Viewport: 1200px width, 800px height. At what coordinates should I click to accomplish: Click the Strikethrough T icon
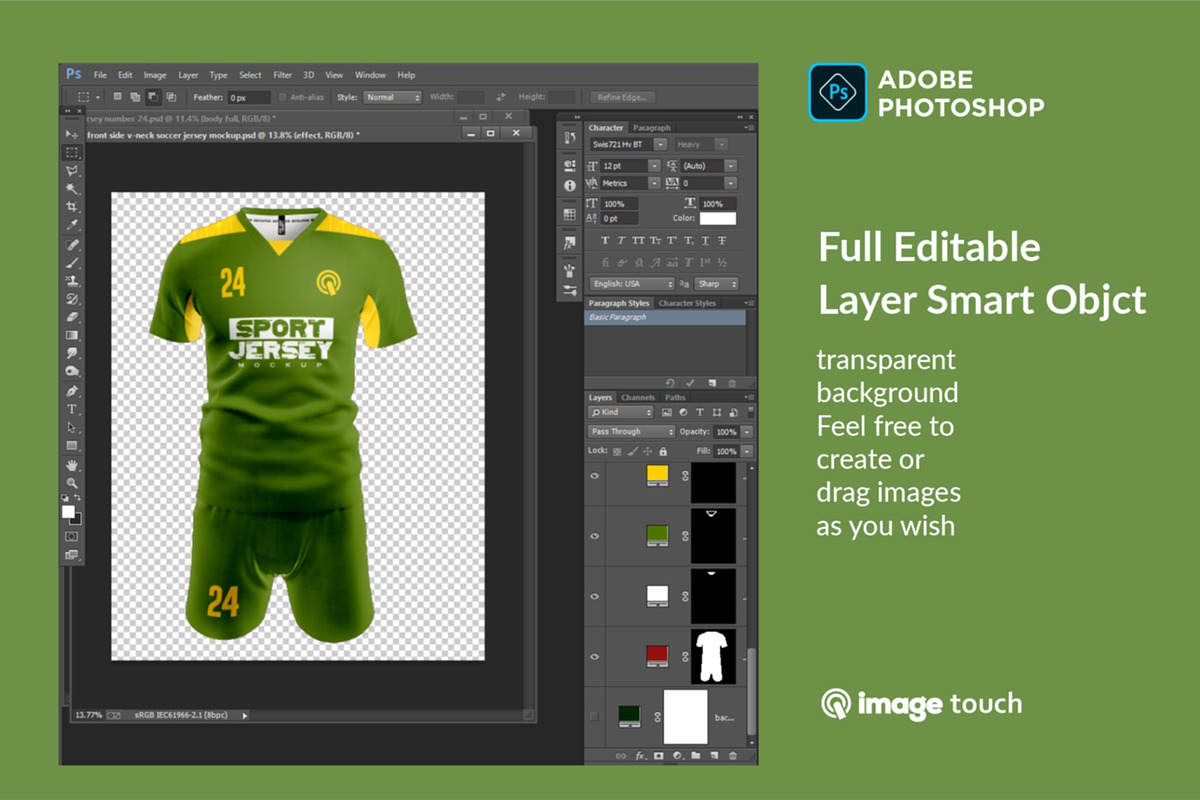tap(721, 241)
